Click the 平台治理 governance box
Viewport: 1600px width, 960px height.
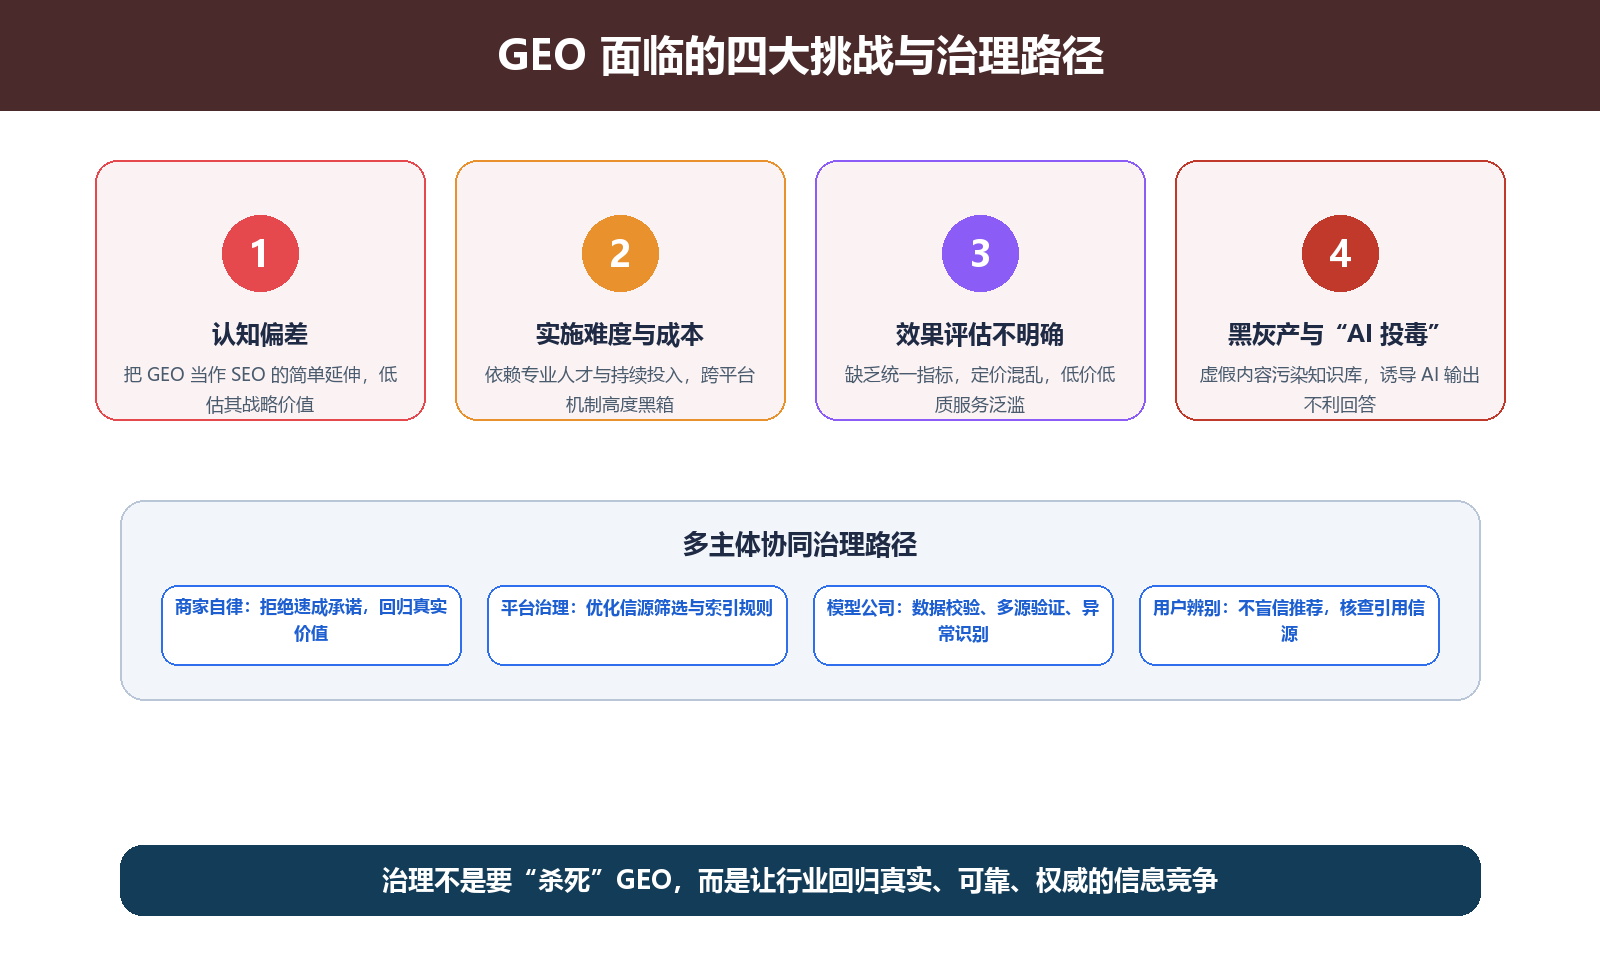tap(637, 625)
